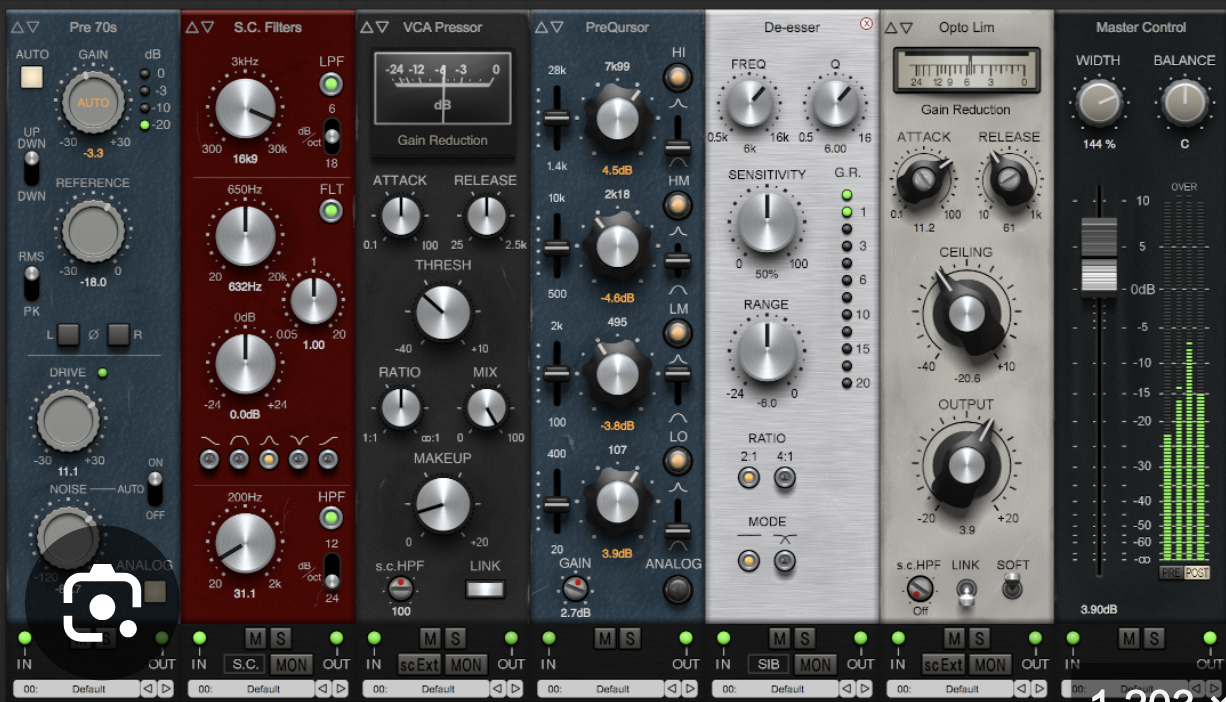Flip the LPF 6/18 dB/oct slope switch
The width and height of the screenshot is (1226, 702).
(331, 135)
